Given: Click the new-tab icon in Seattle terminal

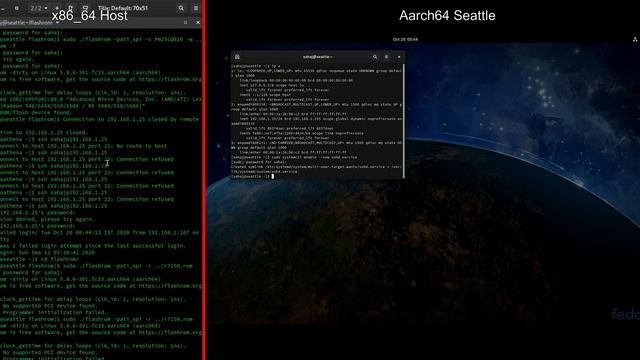Looking at the screenshot, I should click(237, 57).
